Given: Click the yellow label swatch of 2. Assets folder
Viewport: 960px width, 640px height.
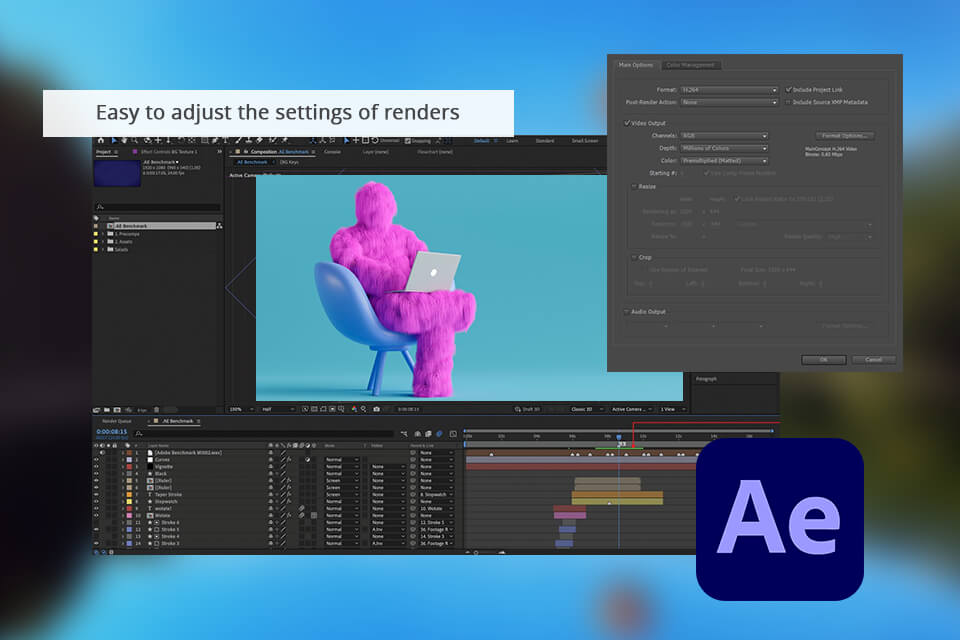Looking at the screenshot, I should click(x=96, y=242).
